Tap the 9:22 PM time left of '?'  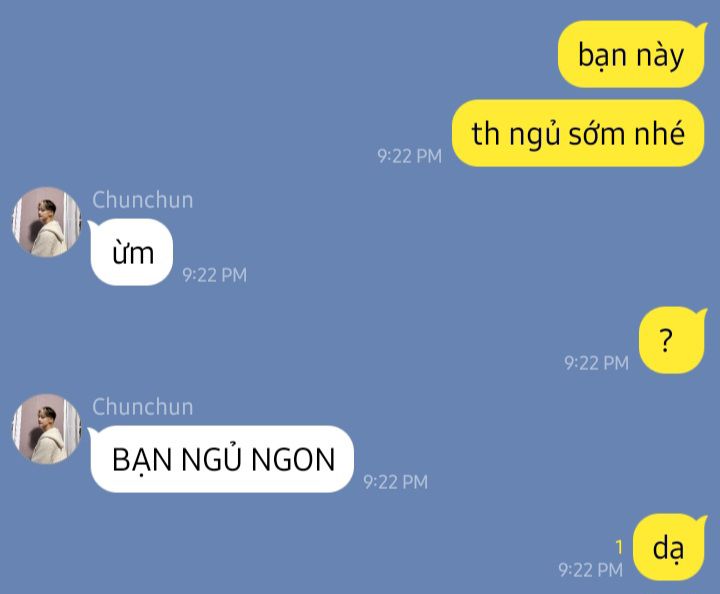click(596, 363)
